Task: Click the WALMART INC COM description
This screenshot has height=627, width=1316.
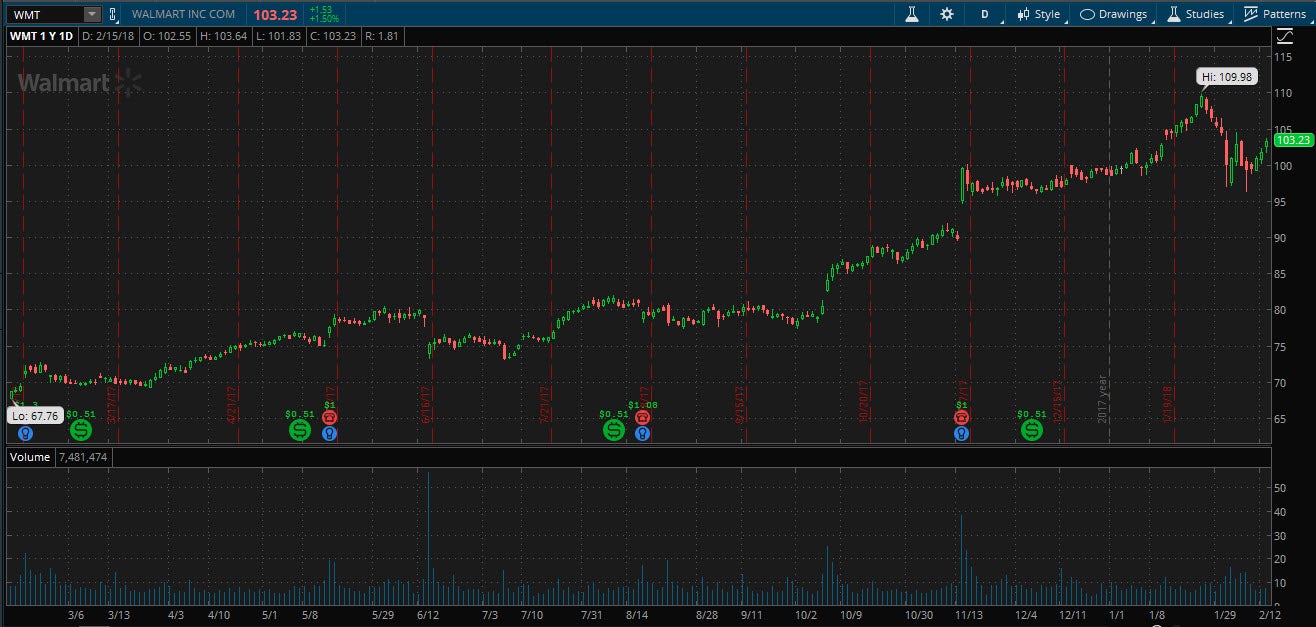Action: [x=184, y=14]
